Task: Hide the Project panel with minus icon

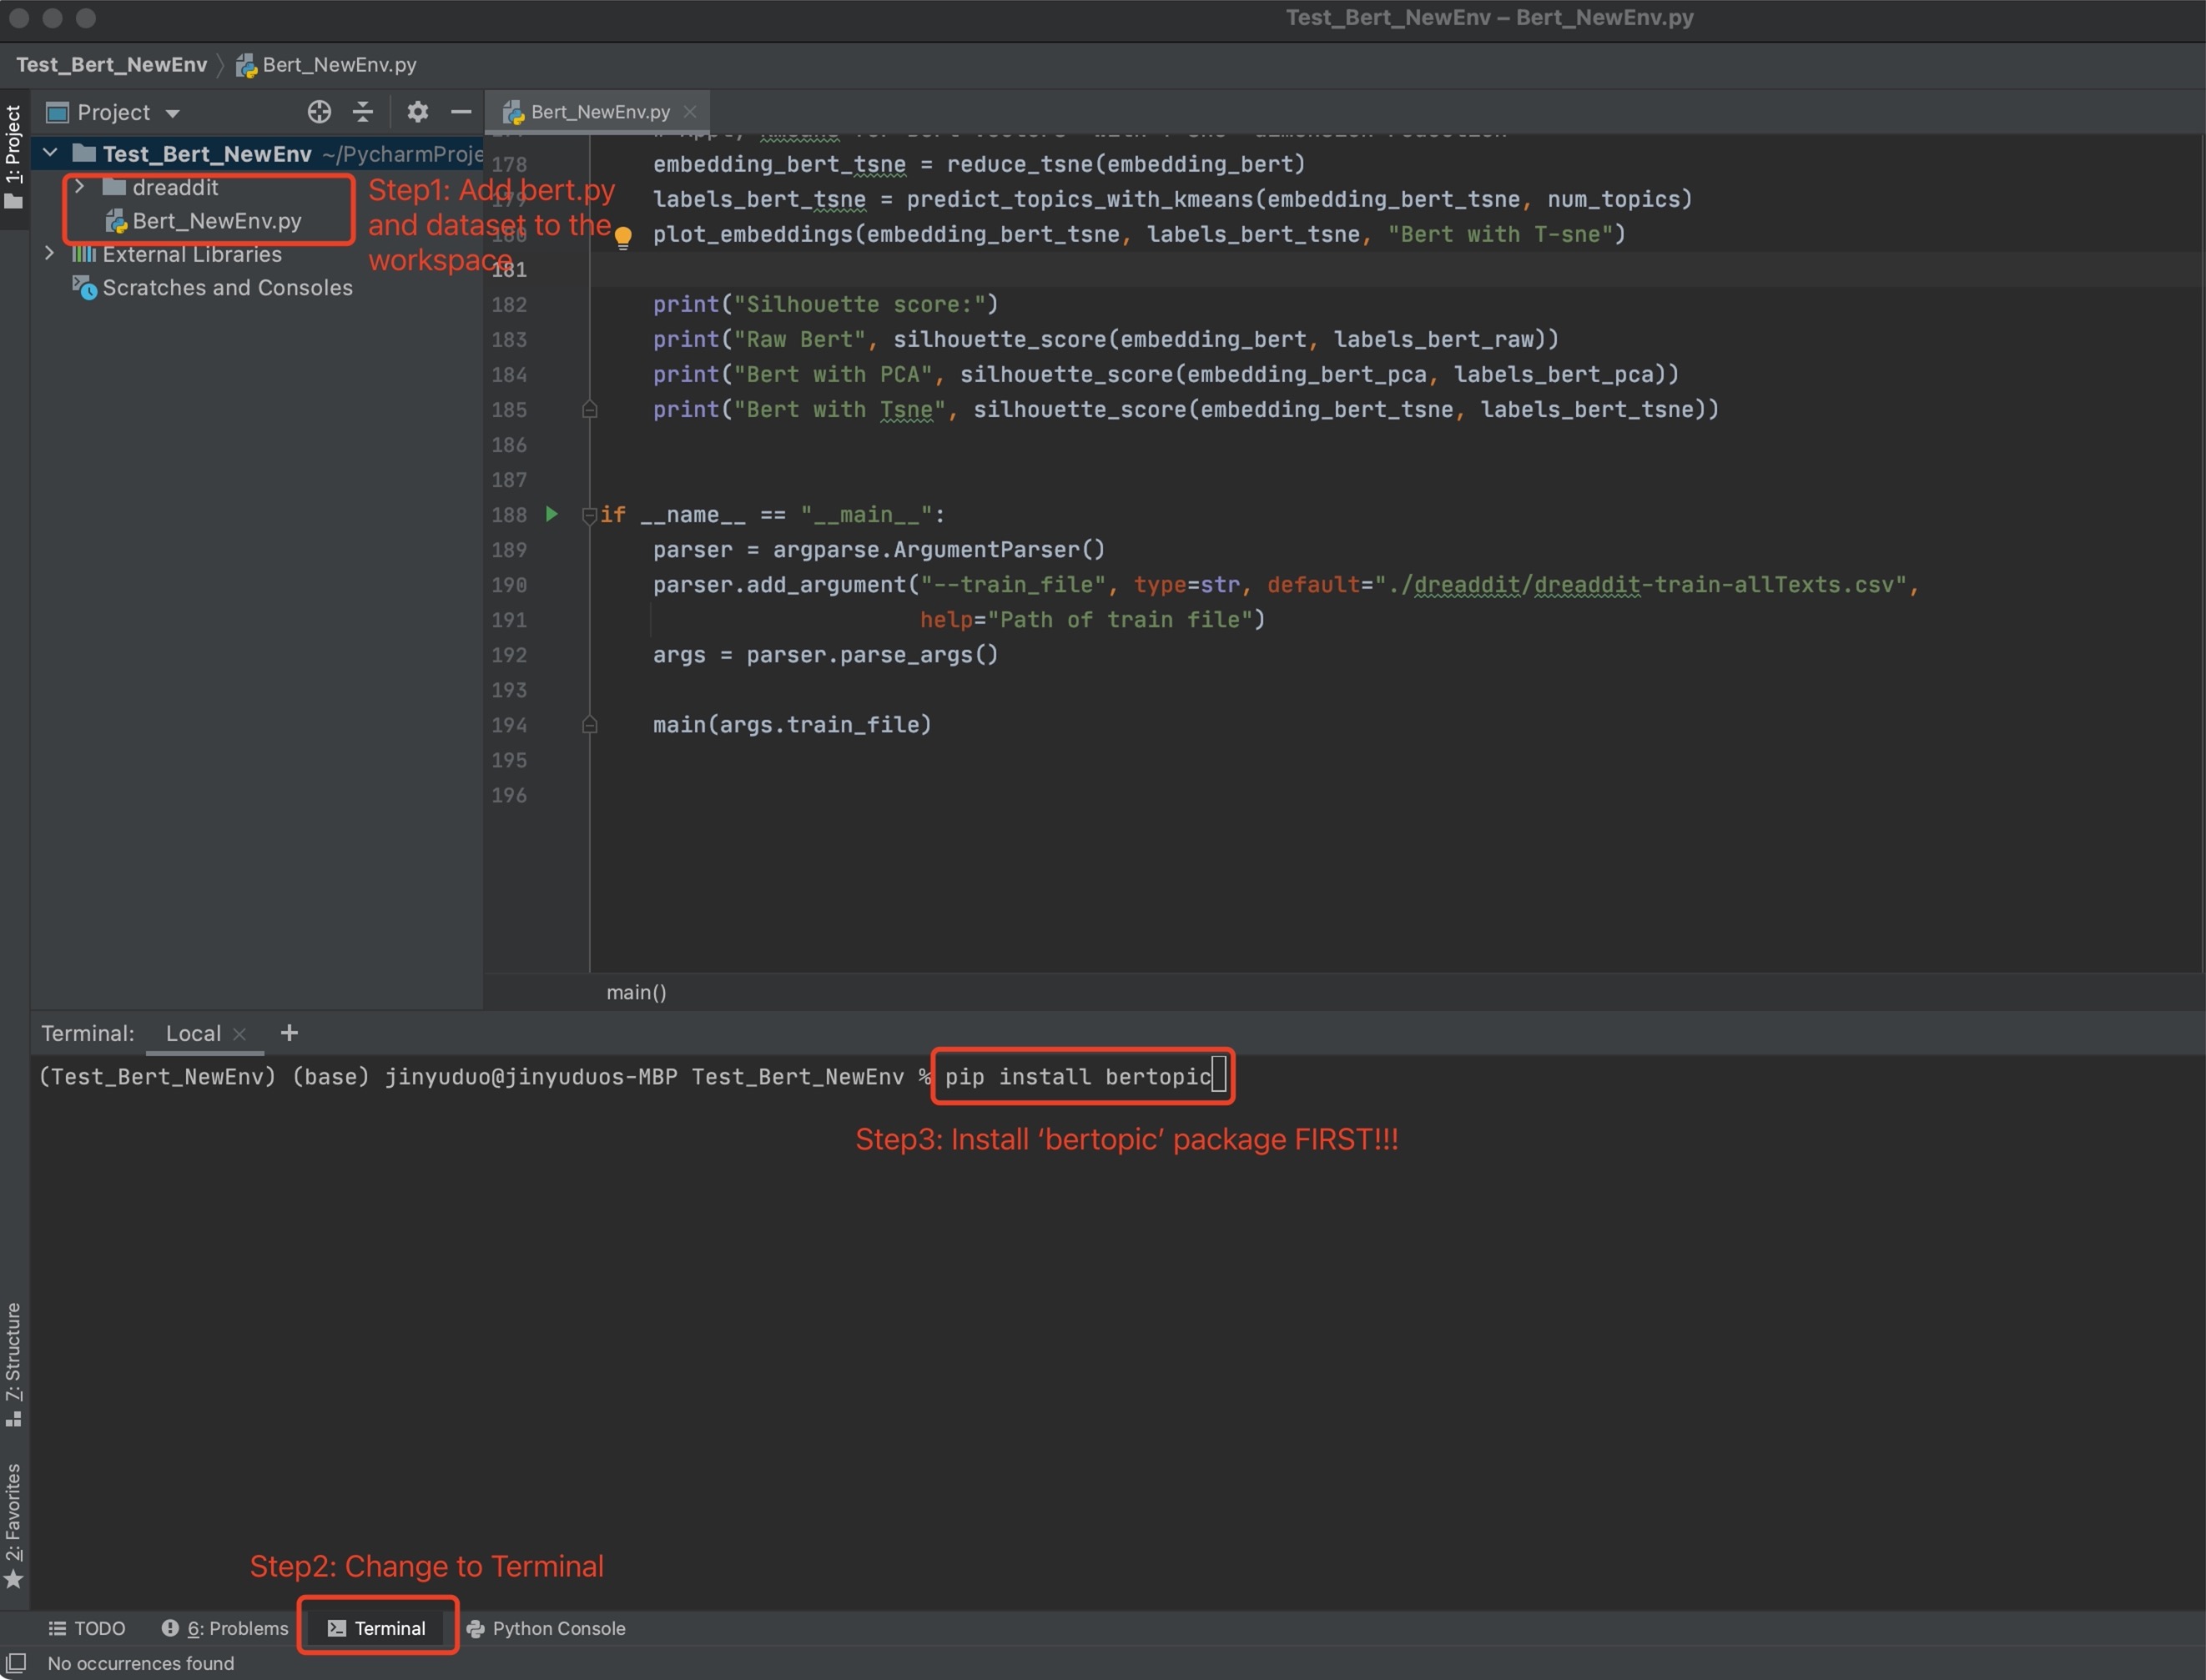Action: point(461,112)
